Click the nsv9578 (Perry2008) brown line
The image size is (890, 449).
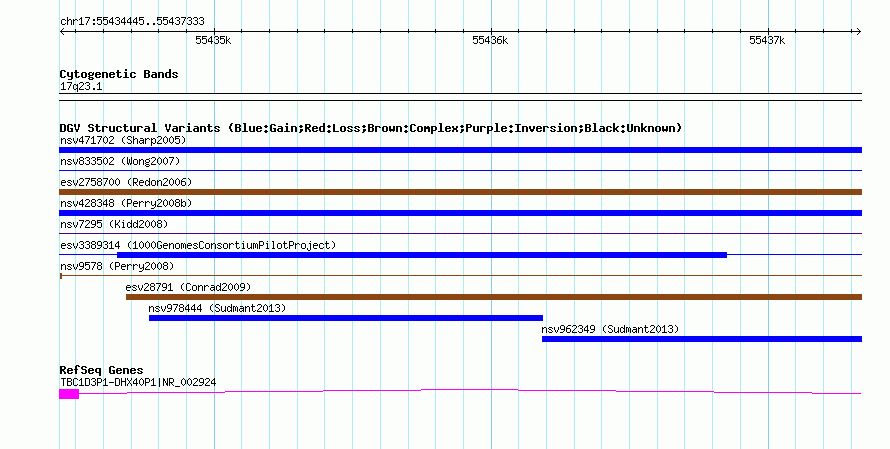coord(460,276)
